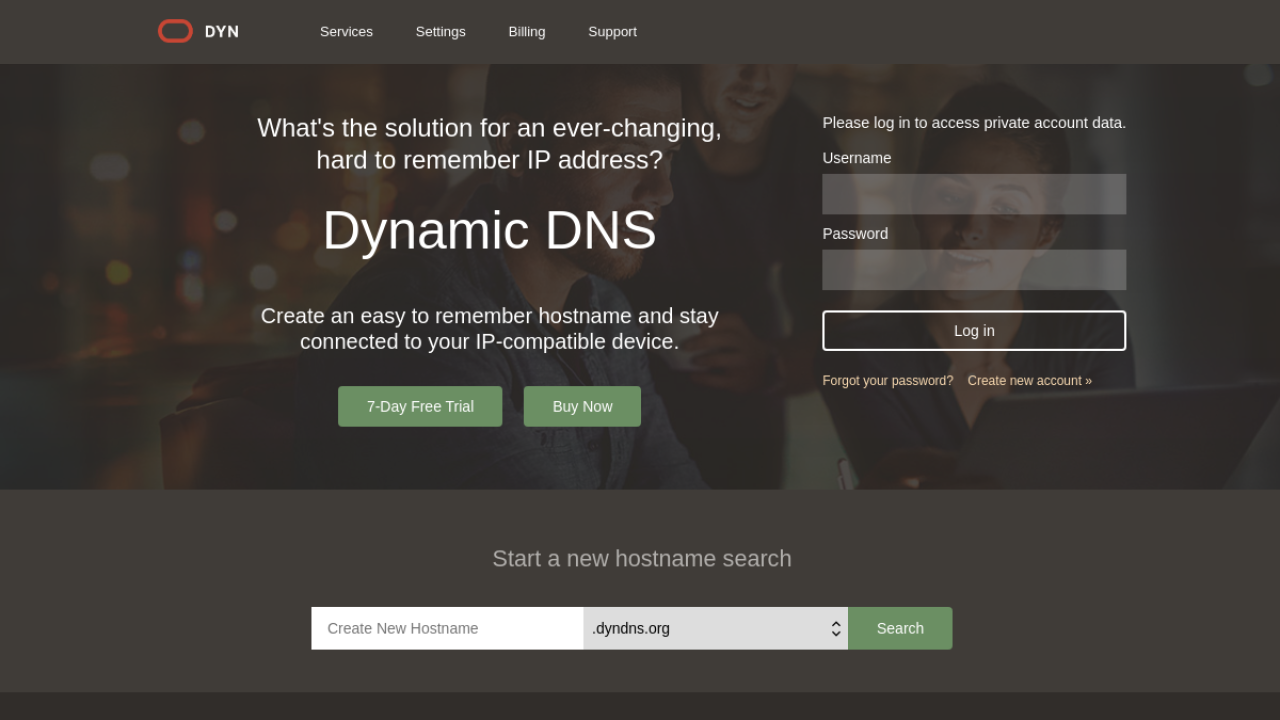The height and width of the screenshot is (720, 1280).
Task: Click the Log in button
Action: (x=974, y=331)
